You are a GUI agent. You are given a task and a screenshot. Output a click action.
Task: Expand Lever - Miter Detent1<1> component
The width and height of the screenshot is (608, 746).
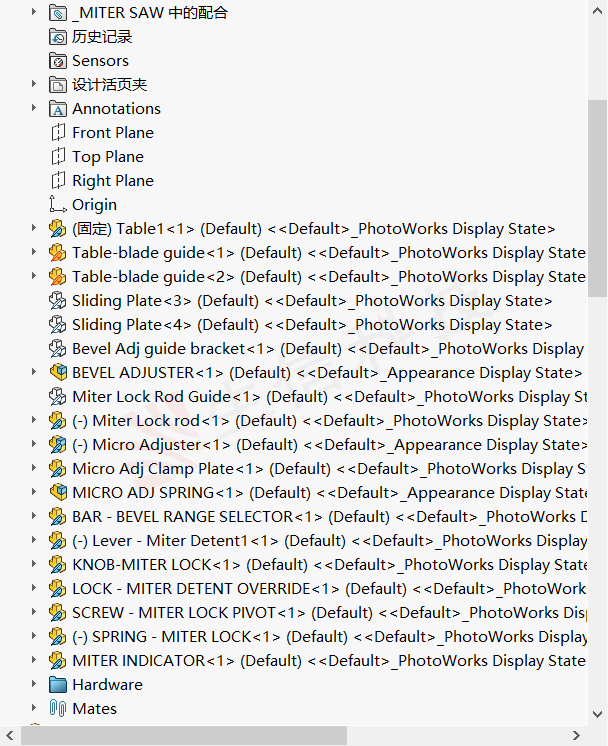33,539
